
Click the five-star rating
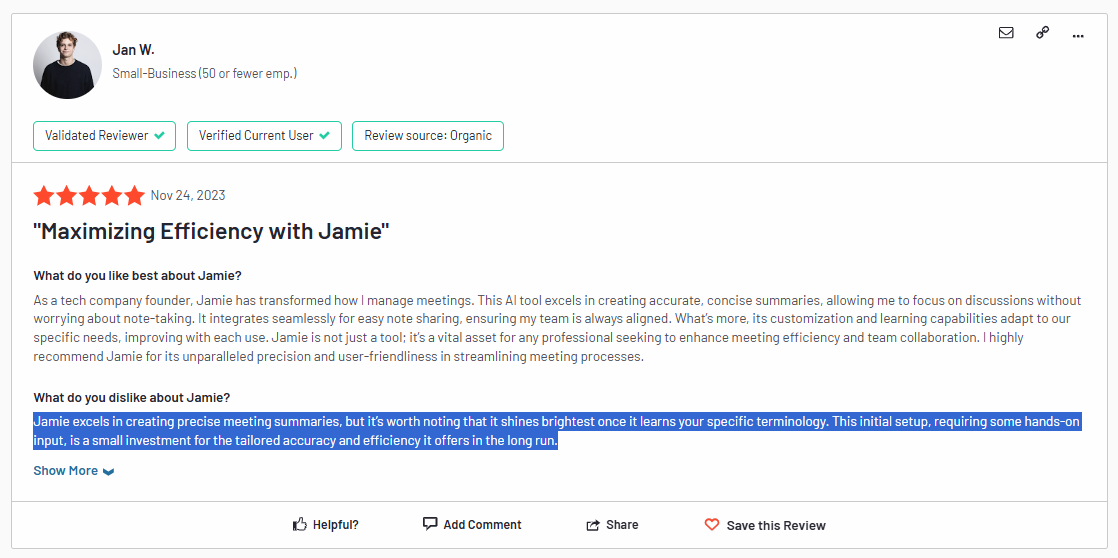click(x=89, y=195)
